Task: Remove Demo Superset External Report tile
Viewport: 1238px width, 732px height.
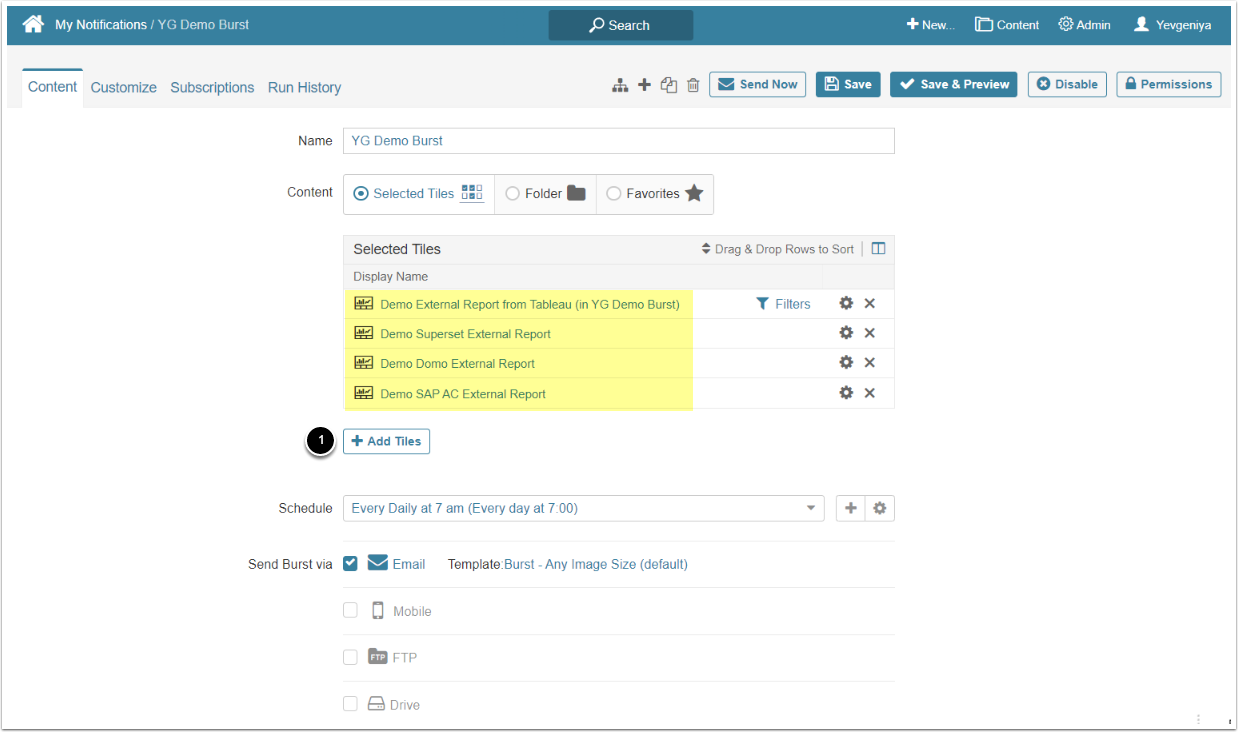Action: tap(870, 333)
